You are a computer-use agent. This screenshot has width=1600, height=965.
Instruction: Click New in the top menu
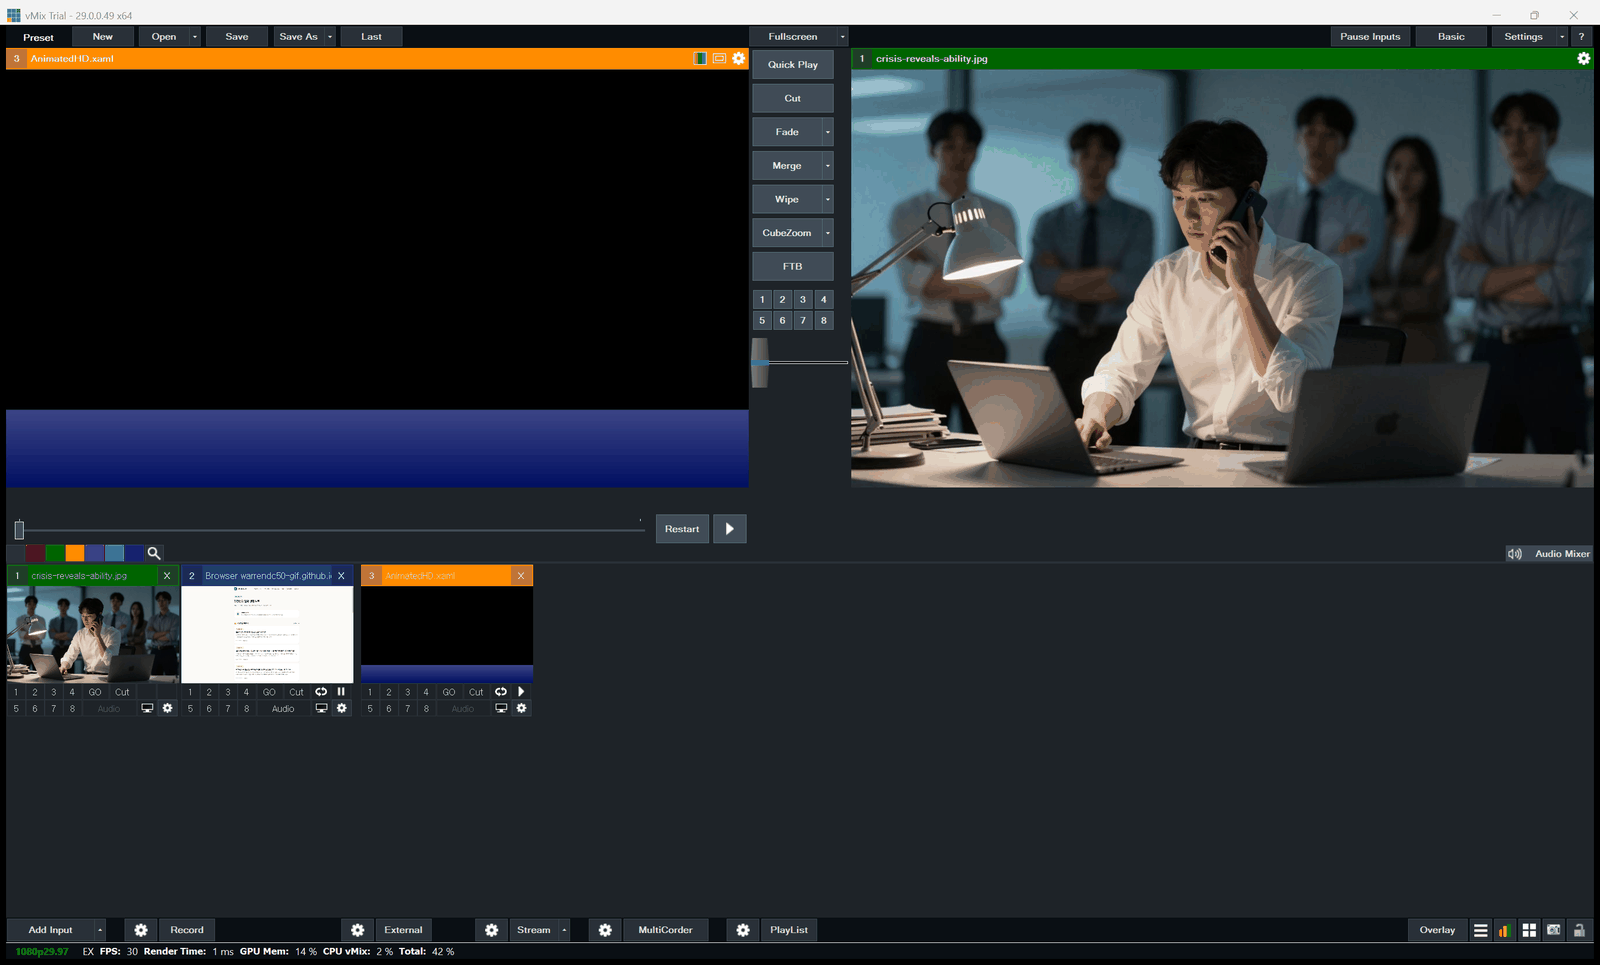(x=103, y=37)
